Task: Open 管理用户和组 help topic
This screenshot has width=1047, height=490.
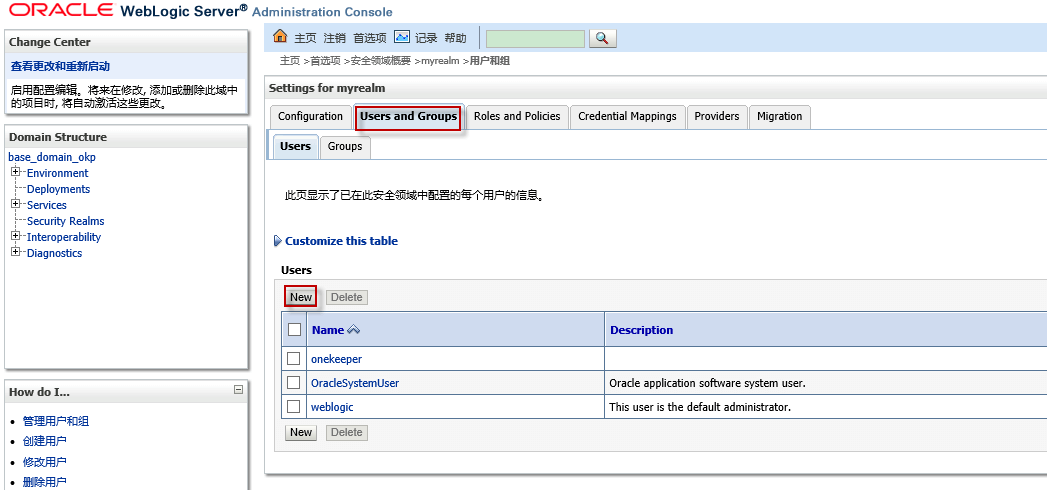Action: [55, 421]
